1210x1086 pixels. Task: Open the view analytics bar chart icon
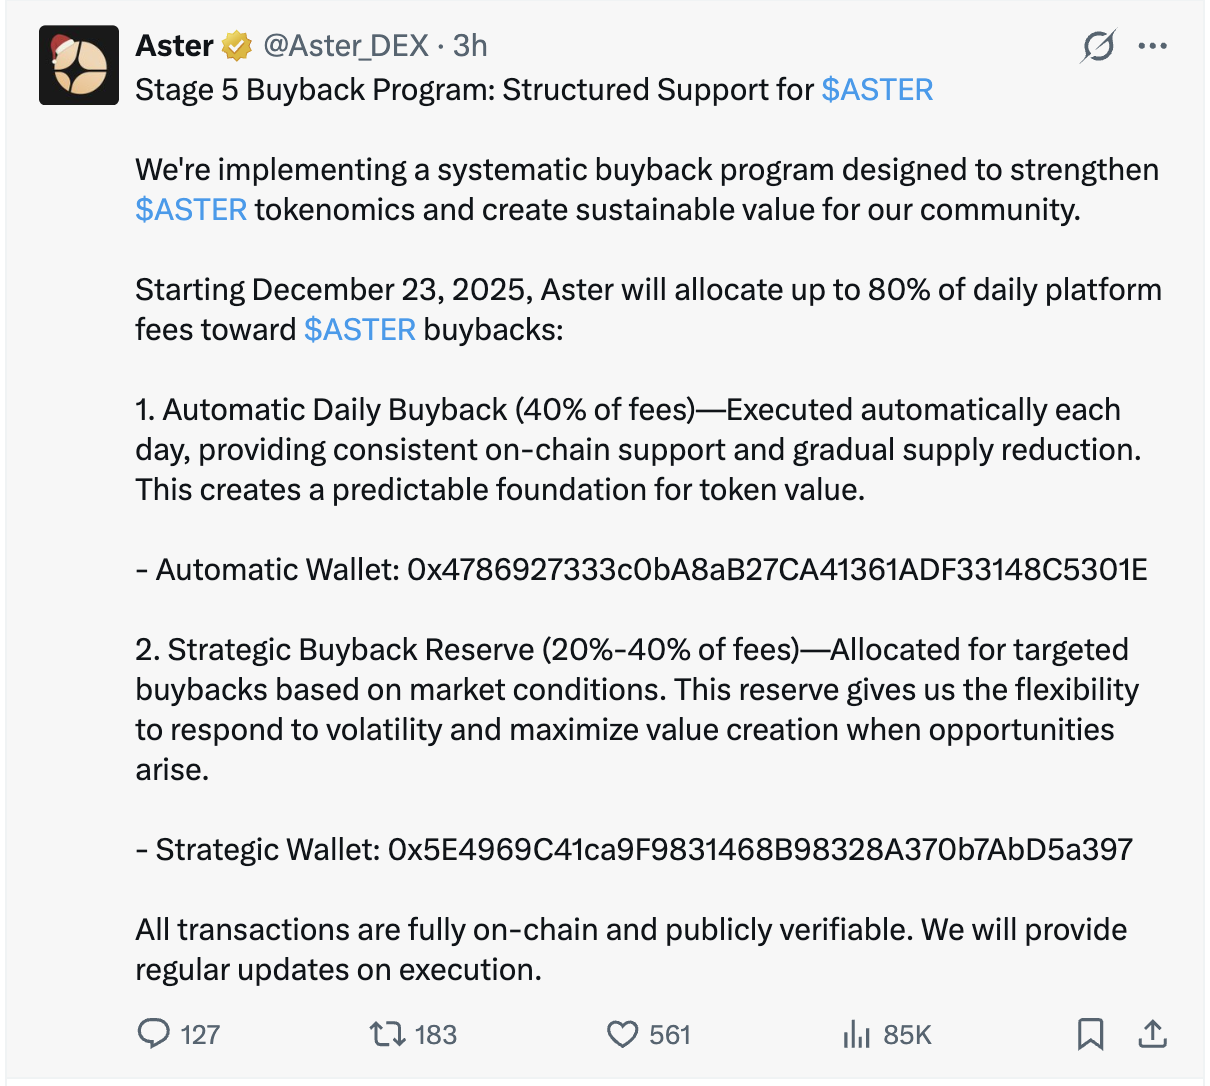pos(856,1033)
